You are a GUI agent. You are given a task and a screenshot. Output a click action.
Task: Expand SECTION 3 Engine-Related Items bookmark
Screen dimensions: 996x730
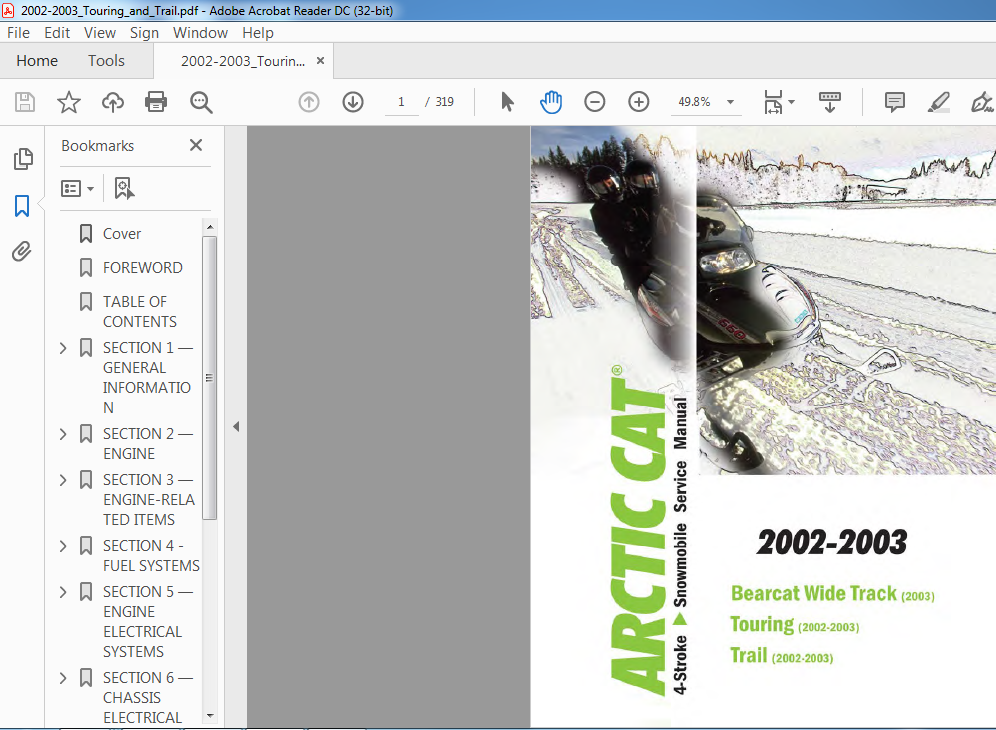click(x=63, y=480)
